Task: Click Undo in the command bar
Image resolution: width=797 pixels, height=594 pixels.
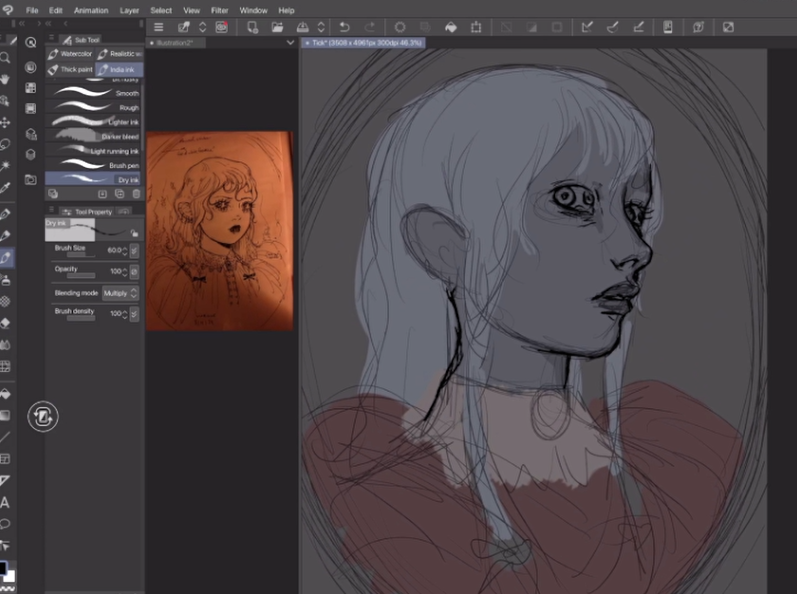Action: click(344, 27)
